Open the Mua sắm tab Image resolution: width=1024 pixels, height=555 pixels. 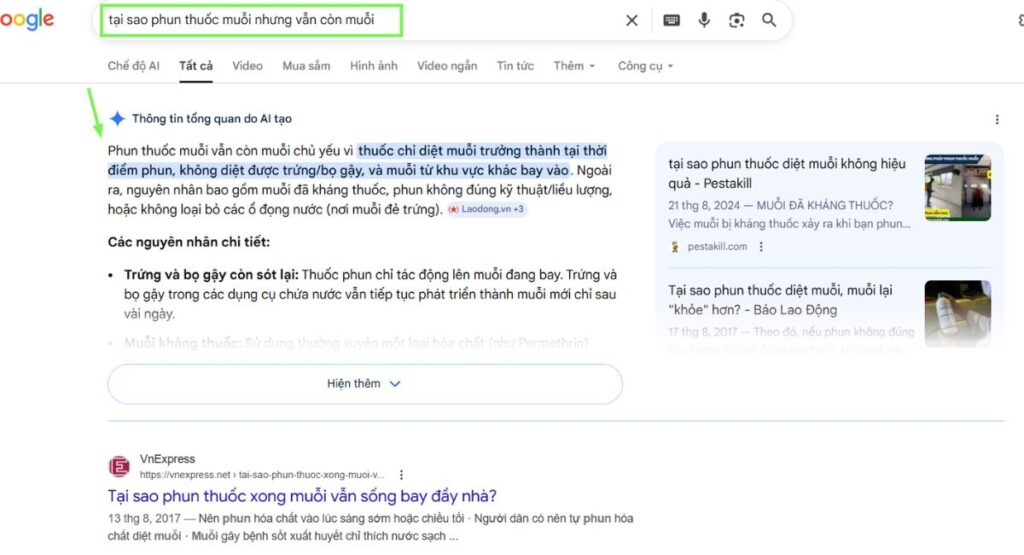(306, 66)
